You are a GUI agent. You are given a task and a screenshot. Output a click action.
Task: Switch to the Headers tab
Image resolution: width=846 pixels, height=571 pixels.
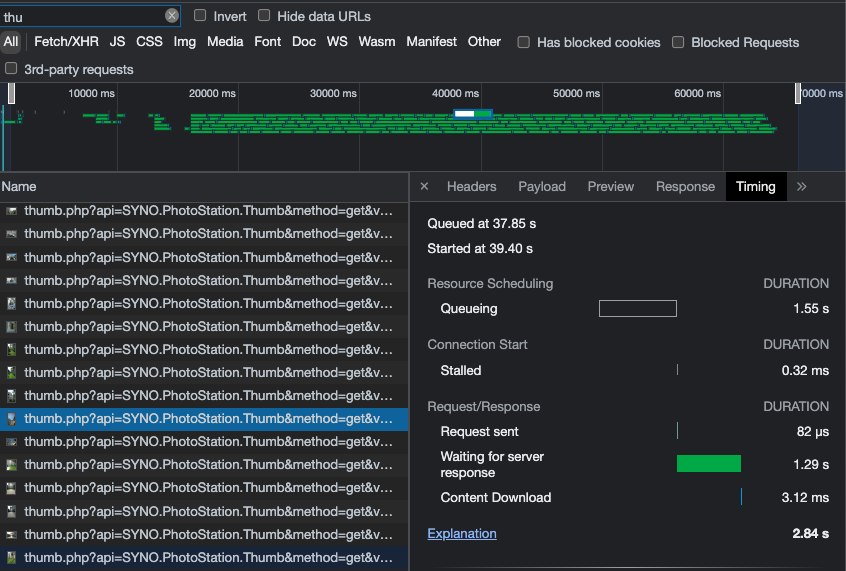[471, 187]
